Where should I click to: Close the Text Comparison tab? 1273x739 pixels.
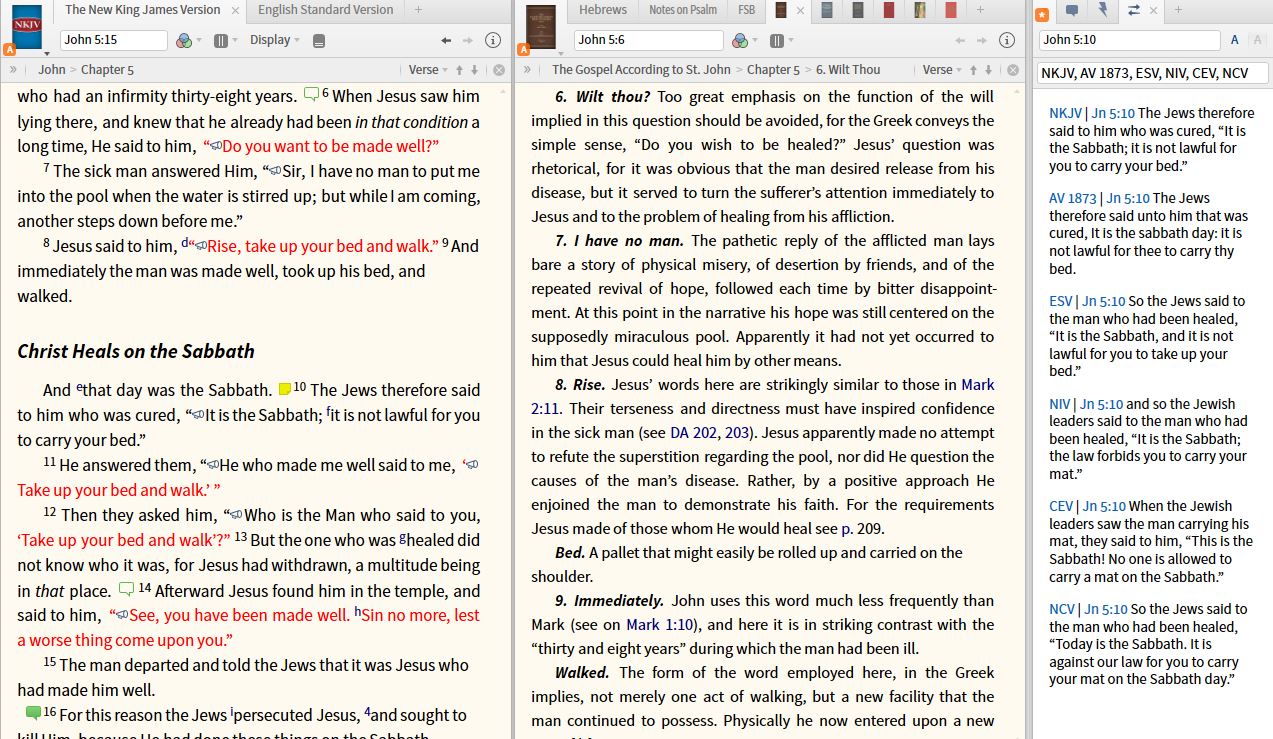pos(1153,10)
